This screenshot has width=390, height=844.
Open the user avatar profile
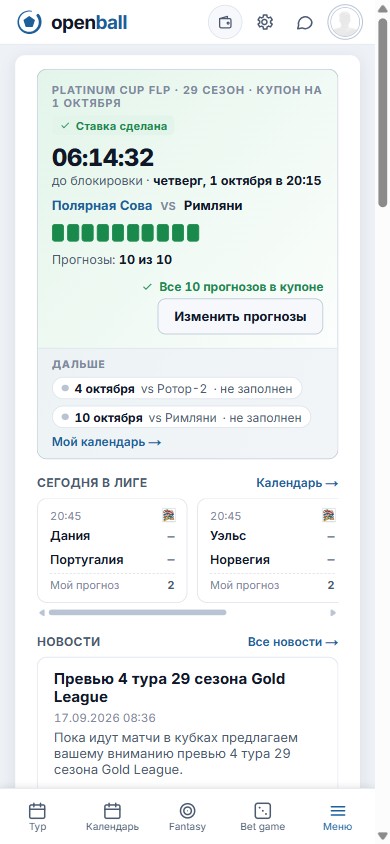pos(345,23)
